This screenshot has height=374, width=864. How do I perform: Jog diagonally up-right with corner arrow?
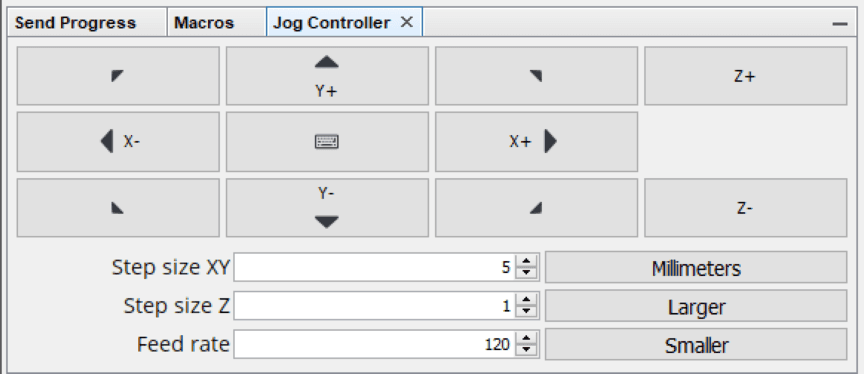coord(536,76)
